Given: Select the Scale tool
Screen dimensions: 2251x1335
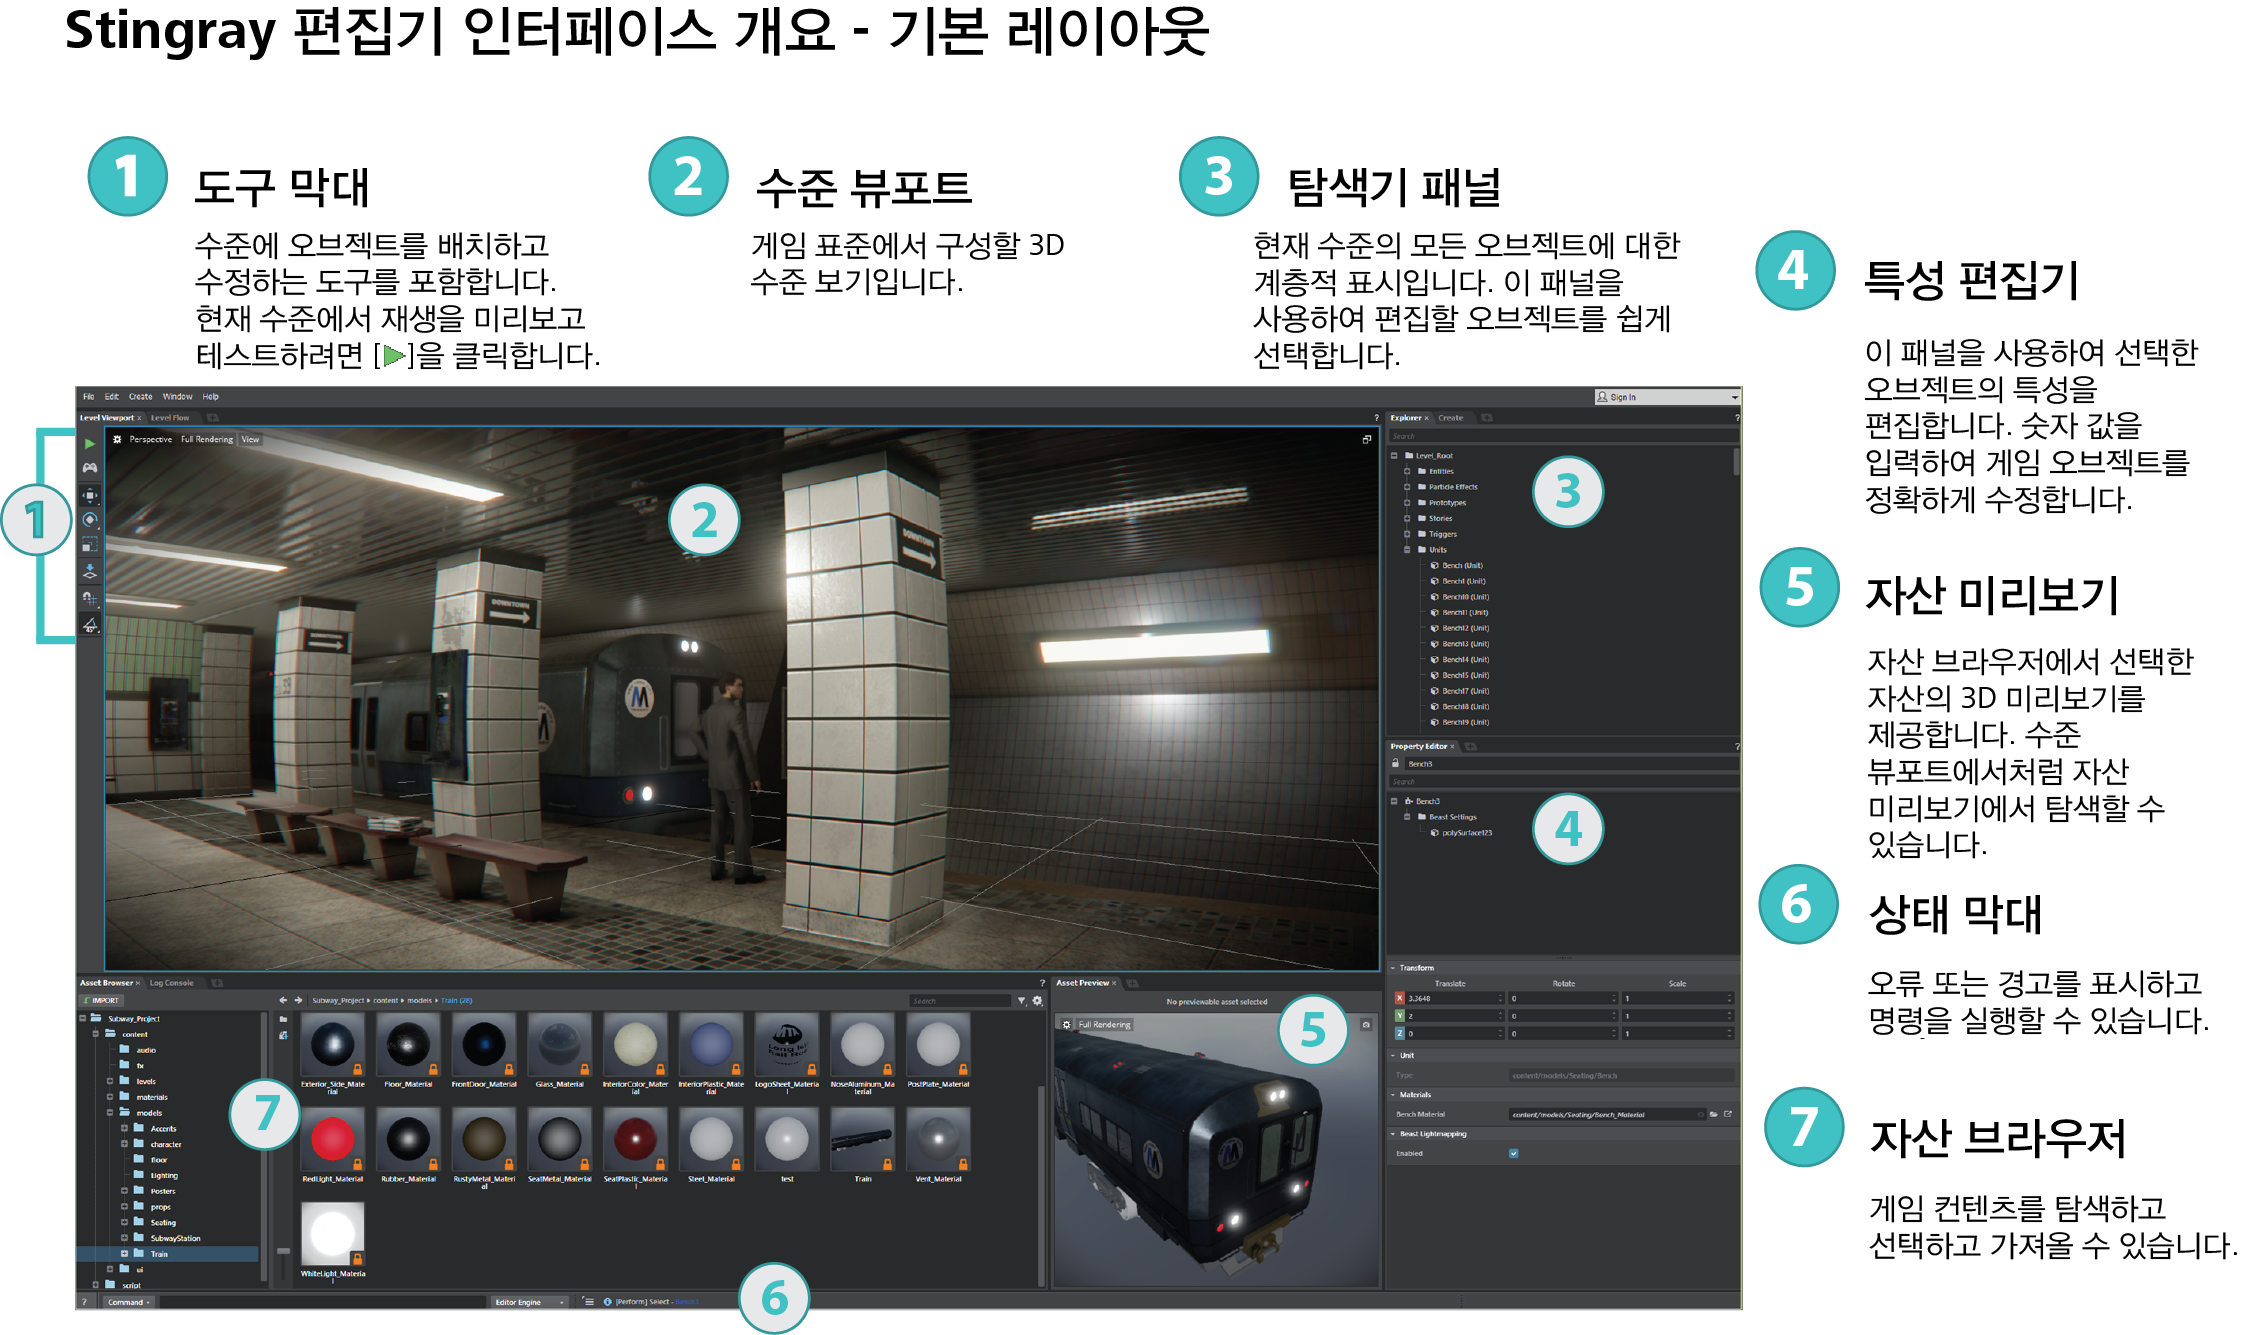Looking at the screenshot, I should (90, 545).
